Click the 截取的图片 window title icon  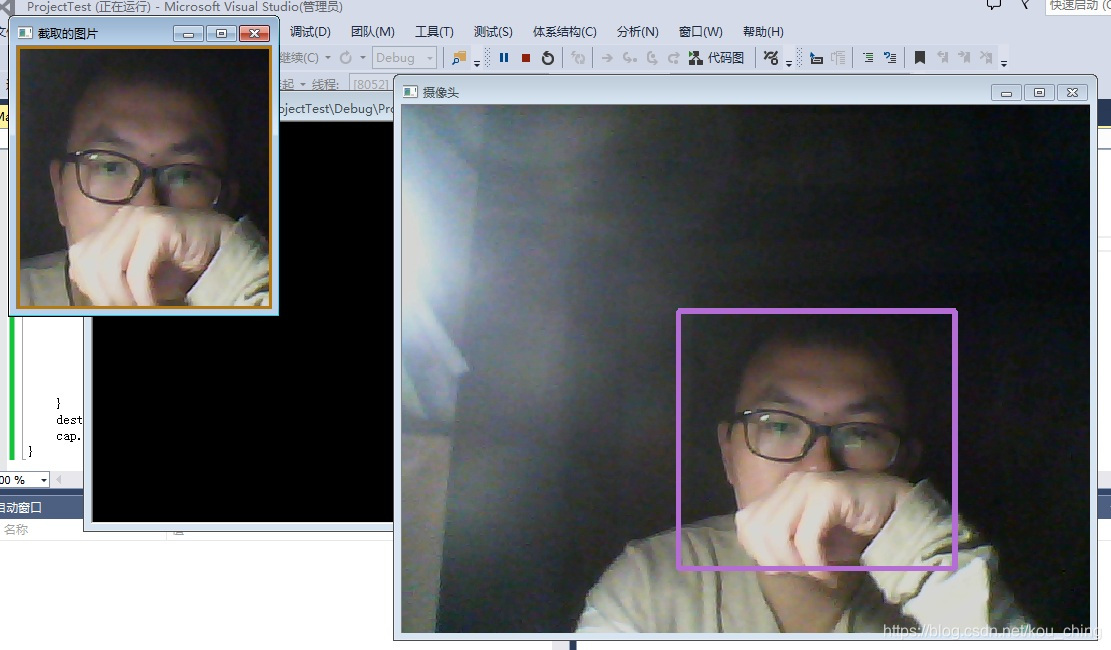point(25,33)
